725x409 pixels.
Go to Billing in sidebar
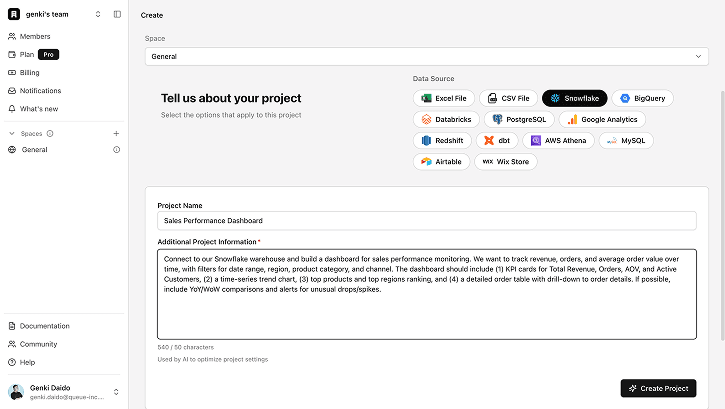[x=30, y=72]
